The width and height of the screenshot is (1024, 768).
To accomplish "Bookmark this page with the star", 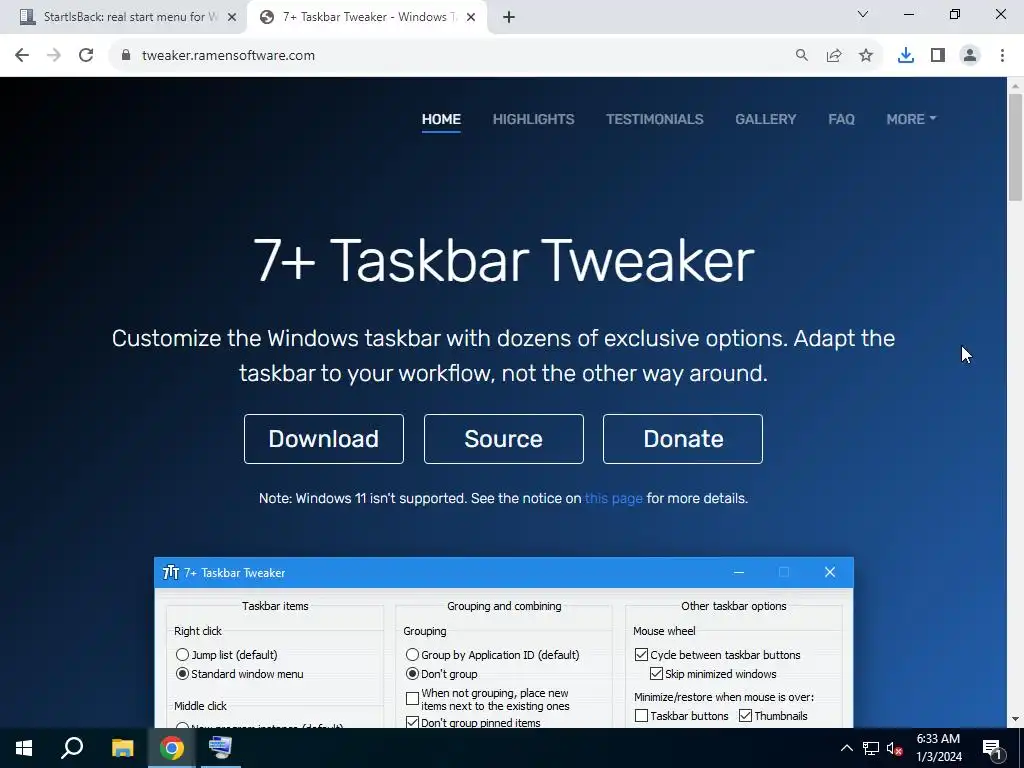I will tap(866, 56).
